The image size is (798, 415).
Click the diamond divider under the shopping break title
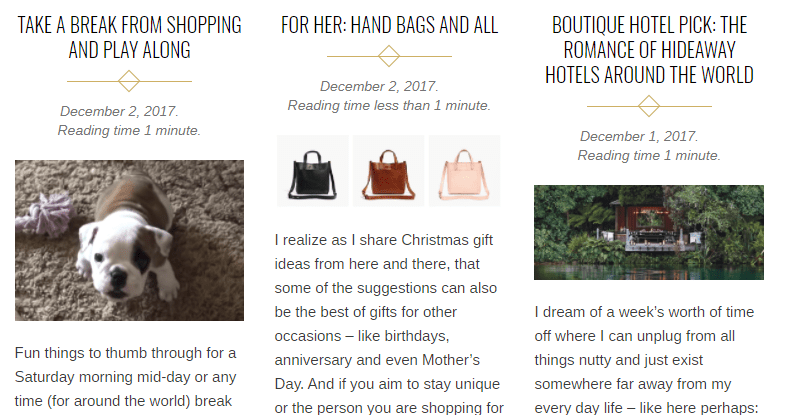[129, 81]
